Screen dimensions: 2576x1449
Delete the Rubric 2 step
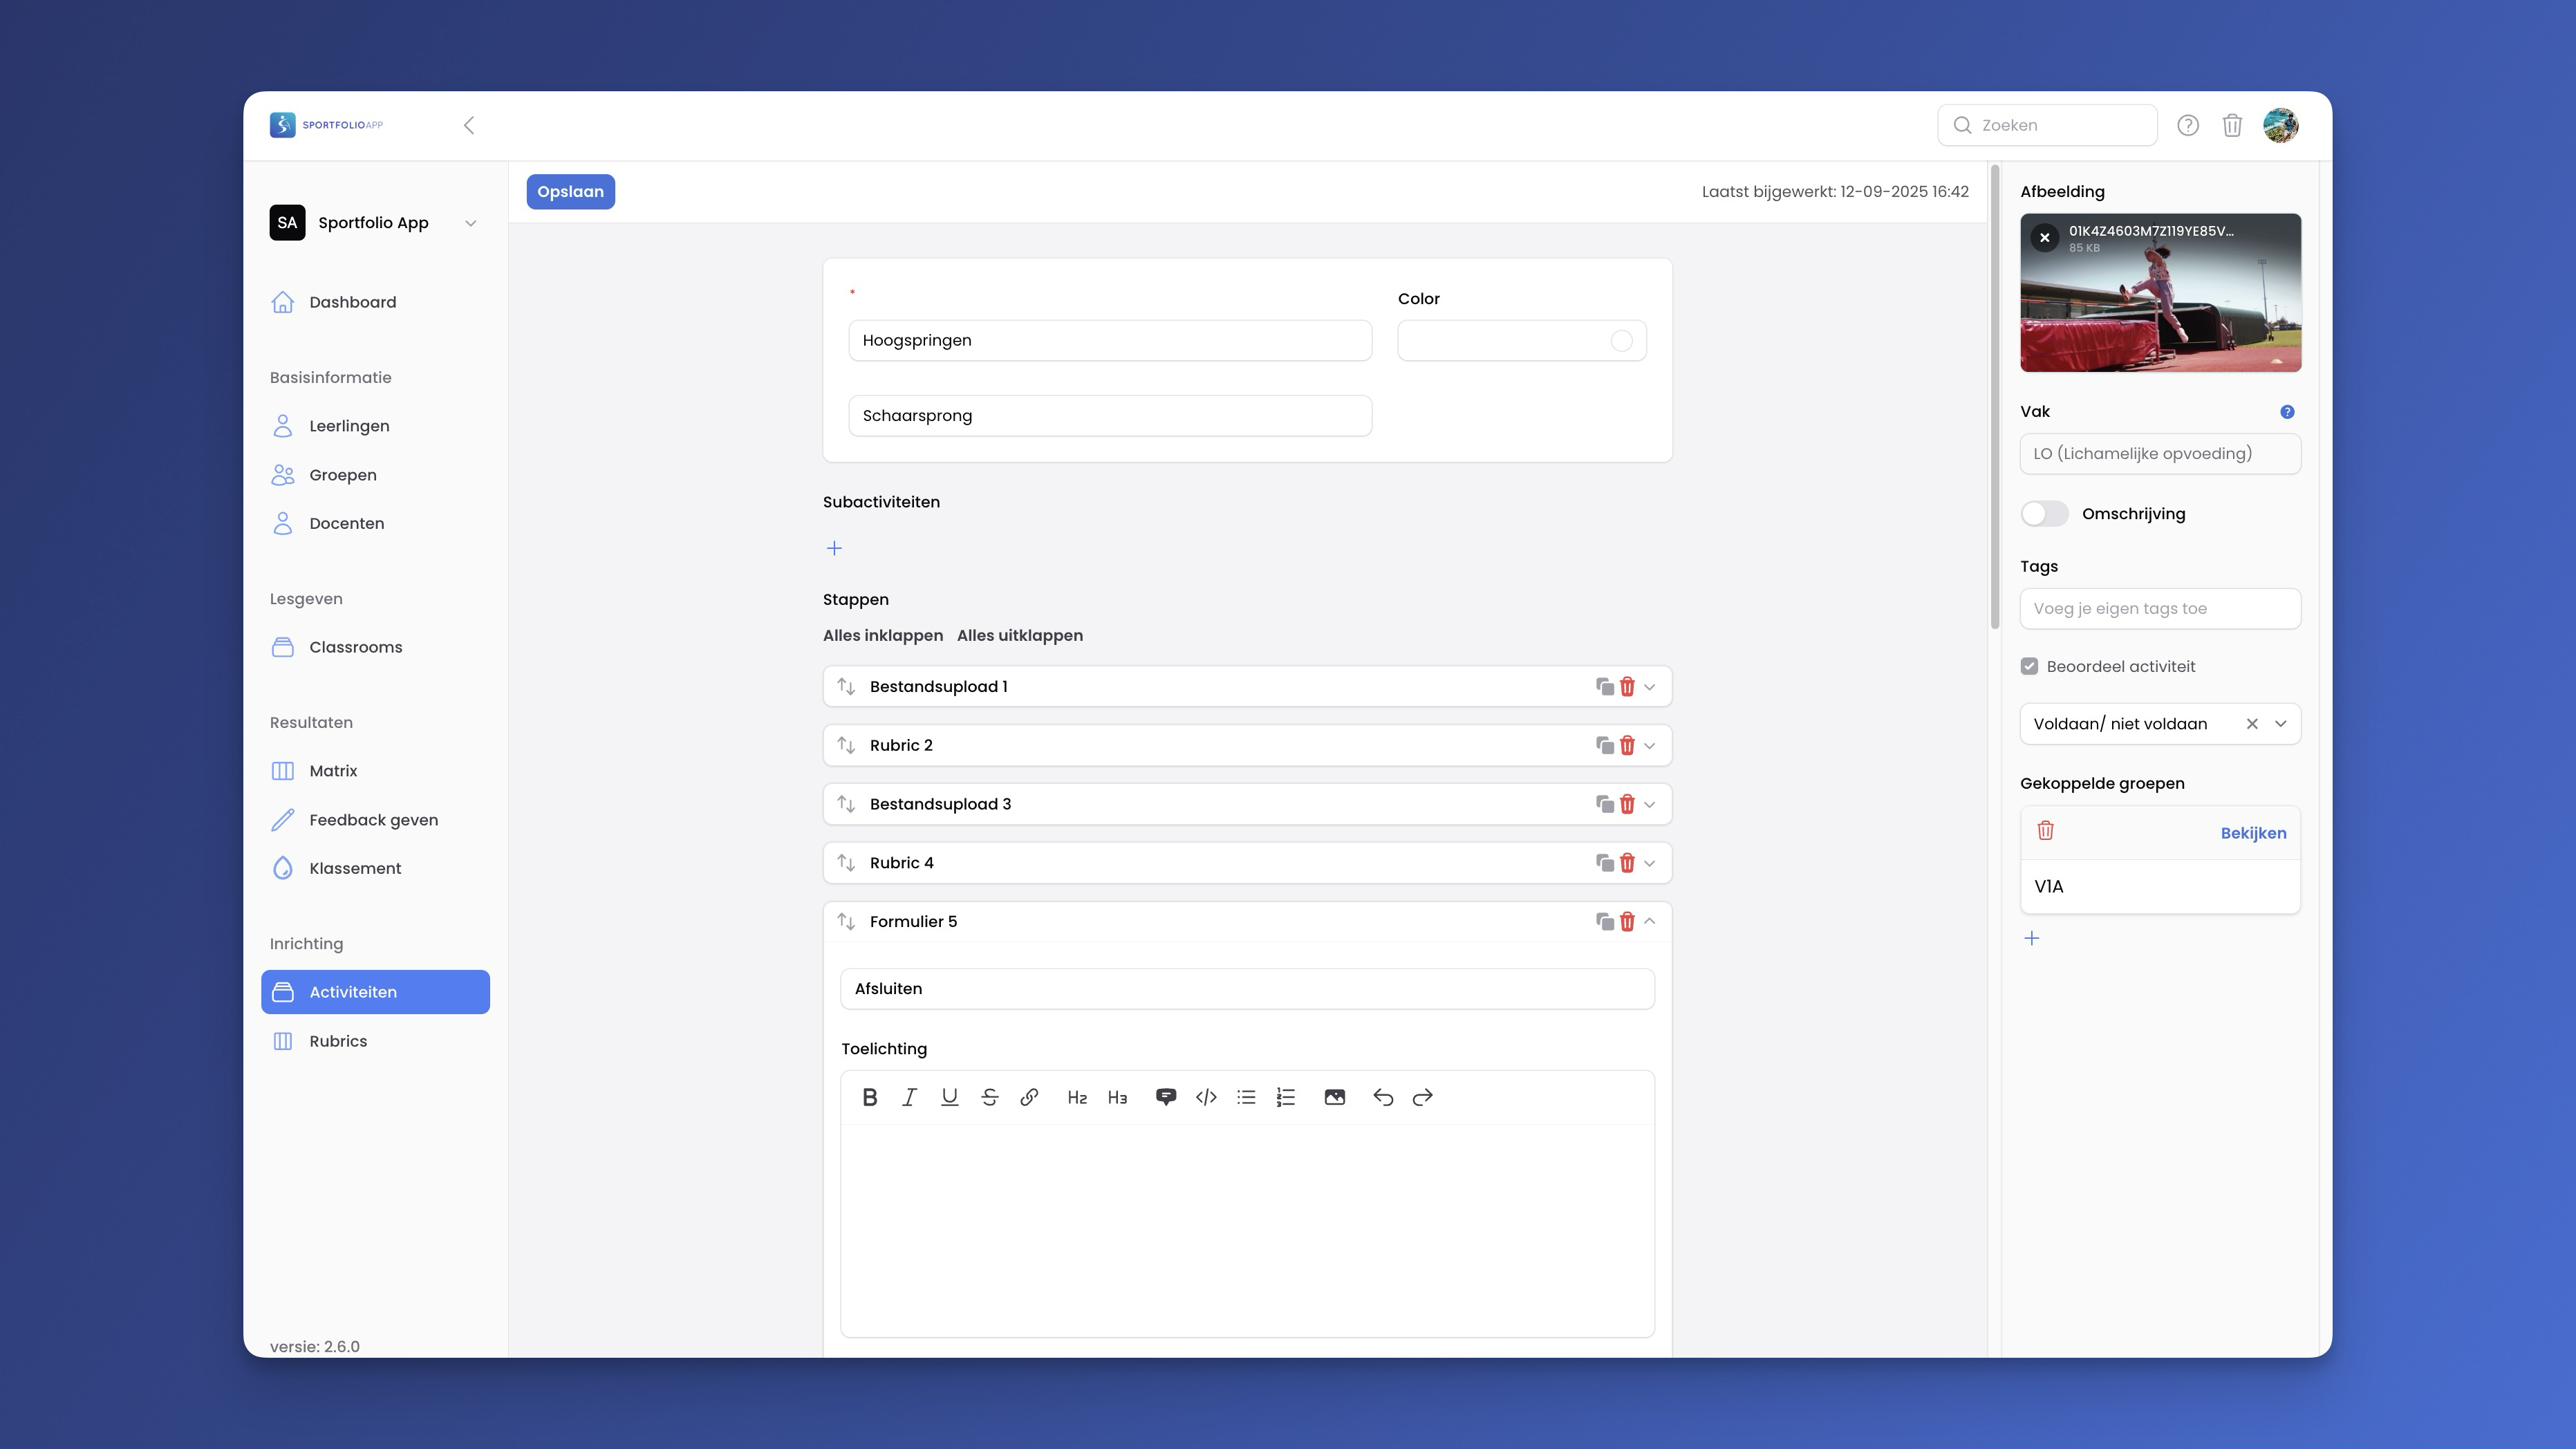[x=1627, y=745]
